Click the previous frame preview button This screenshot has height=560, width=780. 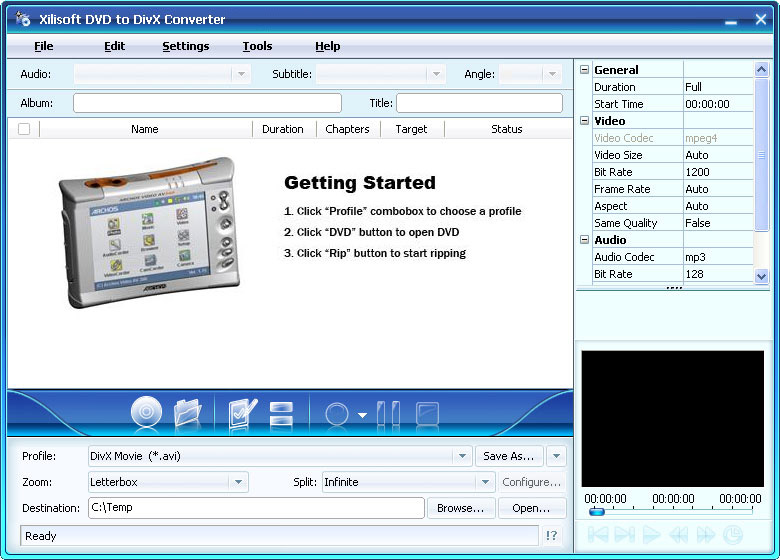[x=598, y=535]
